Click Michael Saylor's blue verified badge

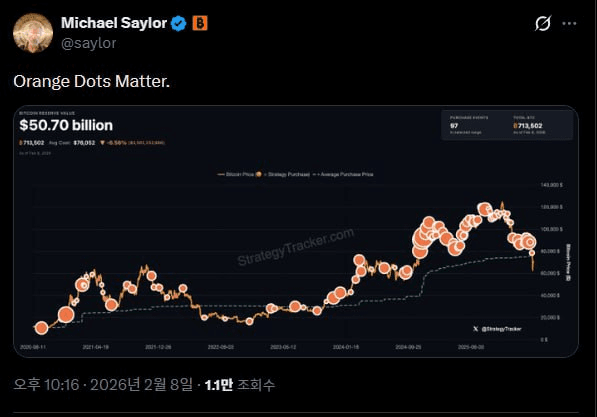tap(179, 23)
